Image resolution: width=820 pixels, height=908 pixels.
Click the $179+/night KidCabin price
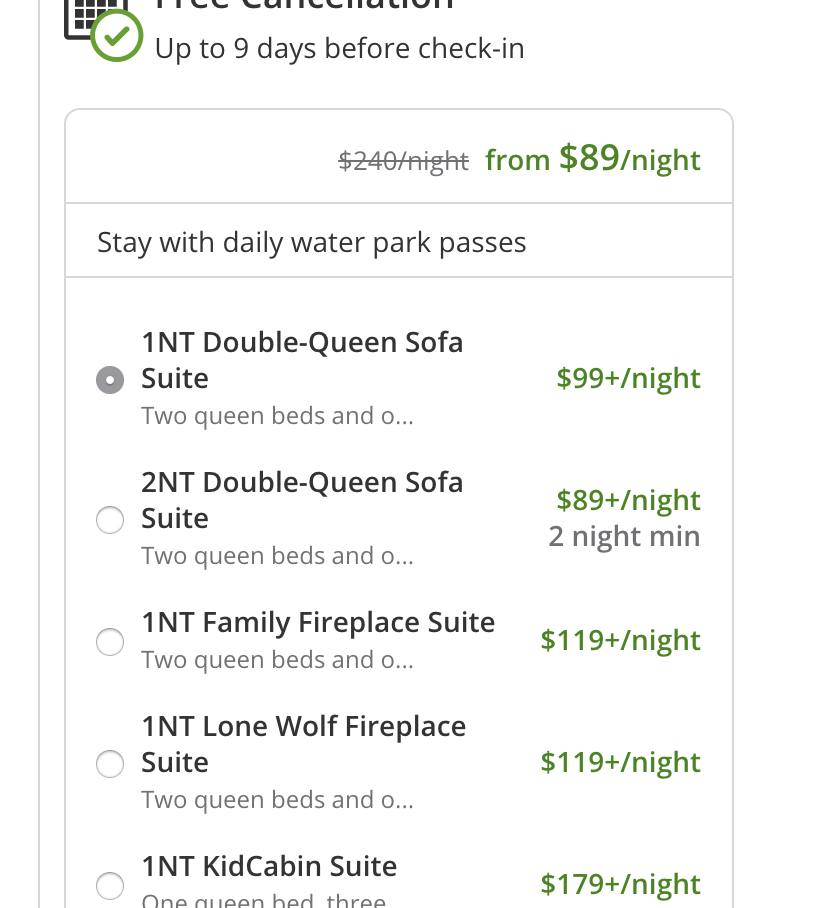[621, 884]
